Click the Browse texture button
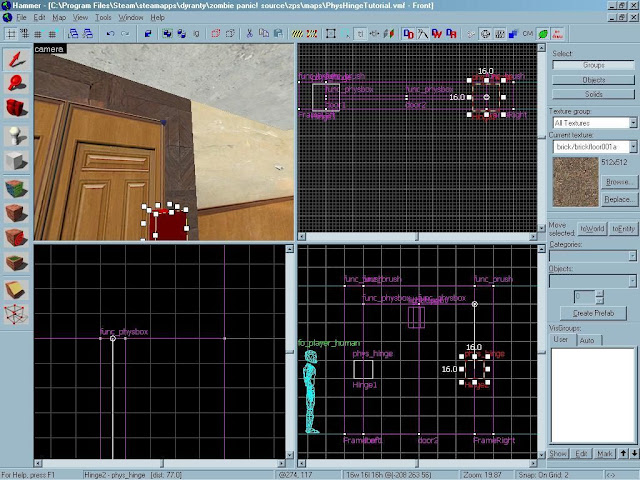640x480 pixels. (618, 182)
